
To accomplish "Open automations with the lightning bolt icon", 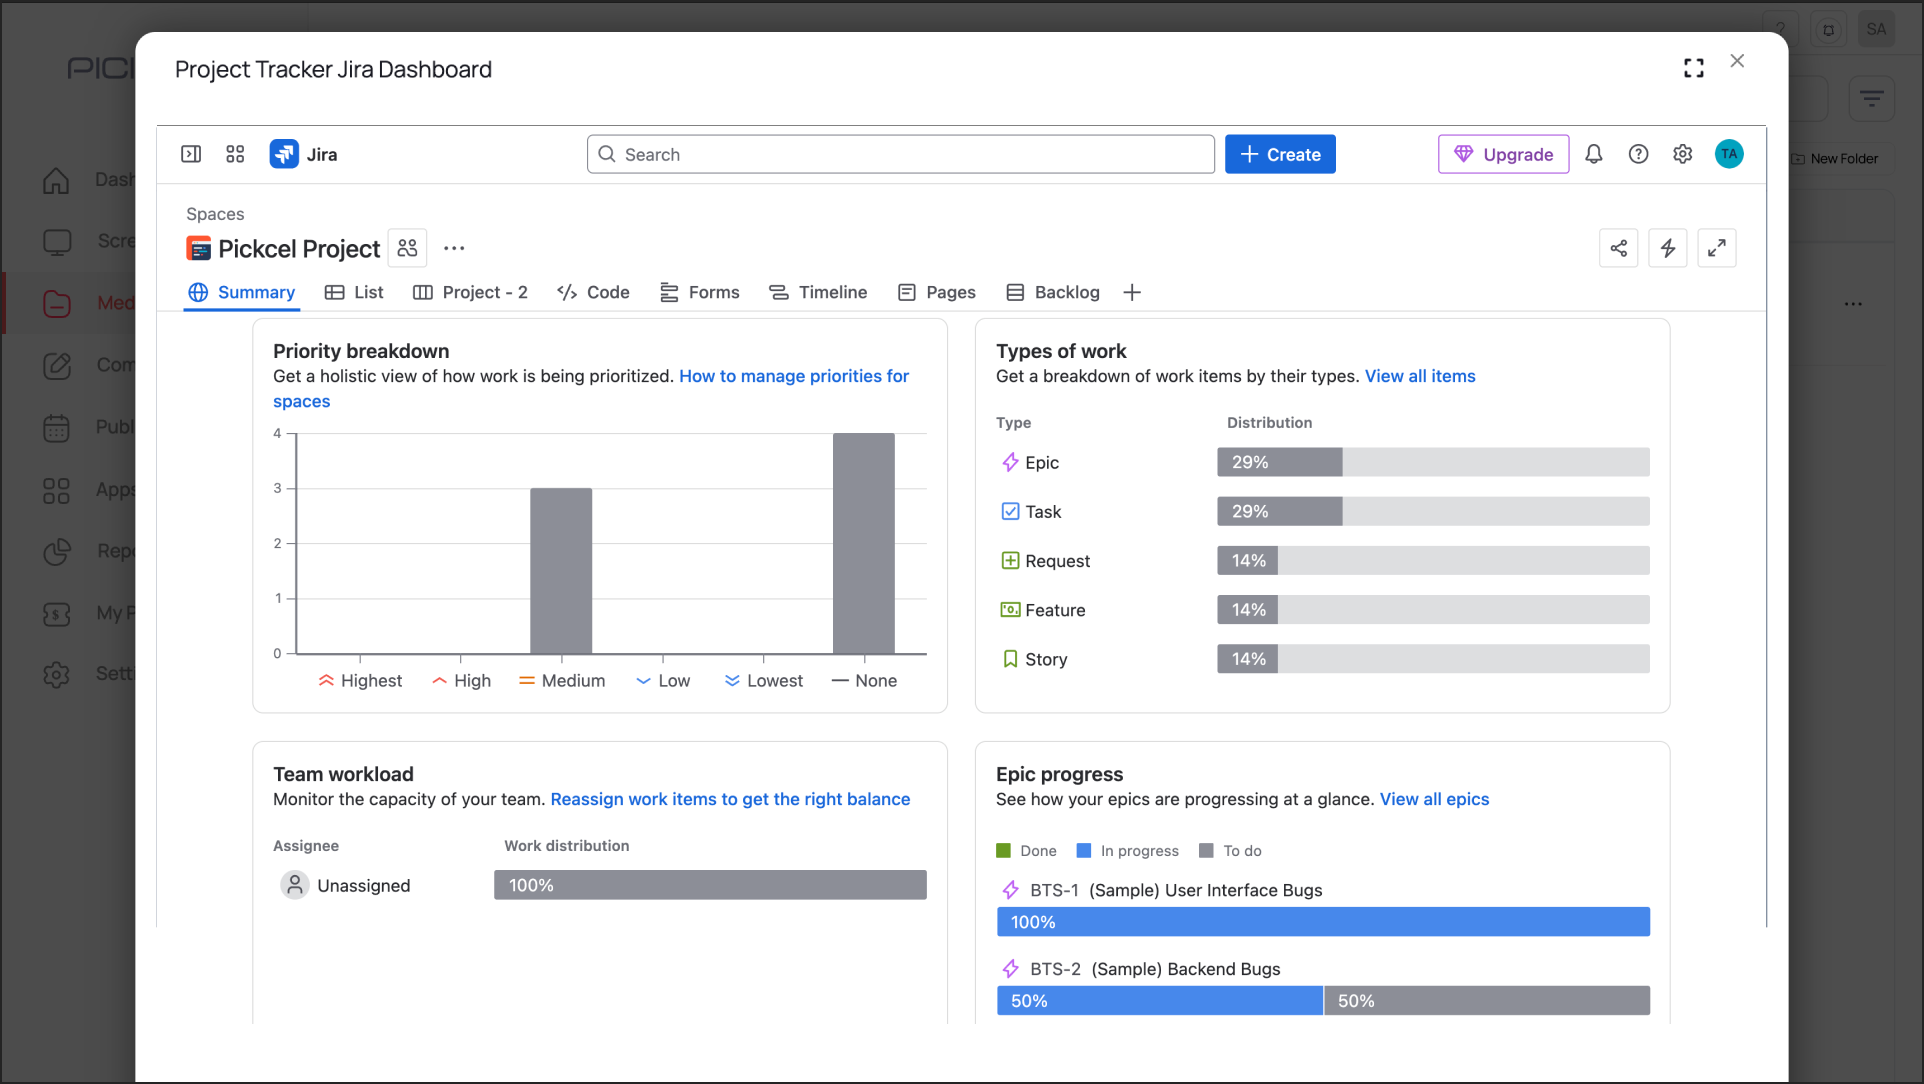I will click(x=1668, y=247).
